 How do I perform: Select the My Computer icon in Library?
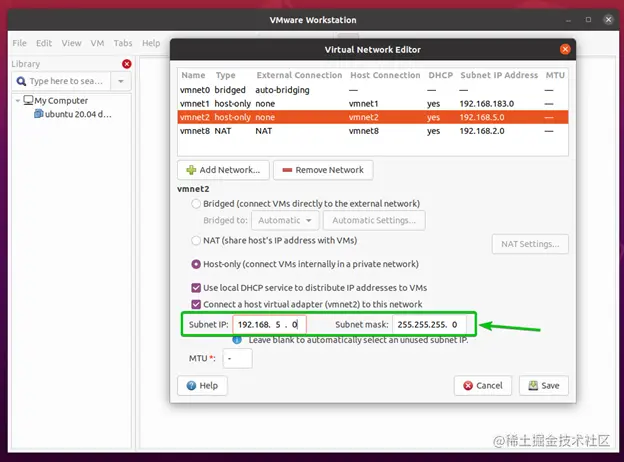coord(28,100)
